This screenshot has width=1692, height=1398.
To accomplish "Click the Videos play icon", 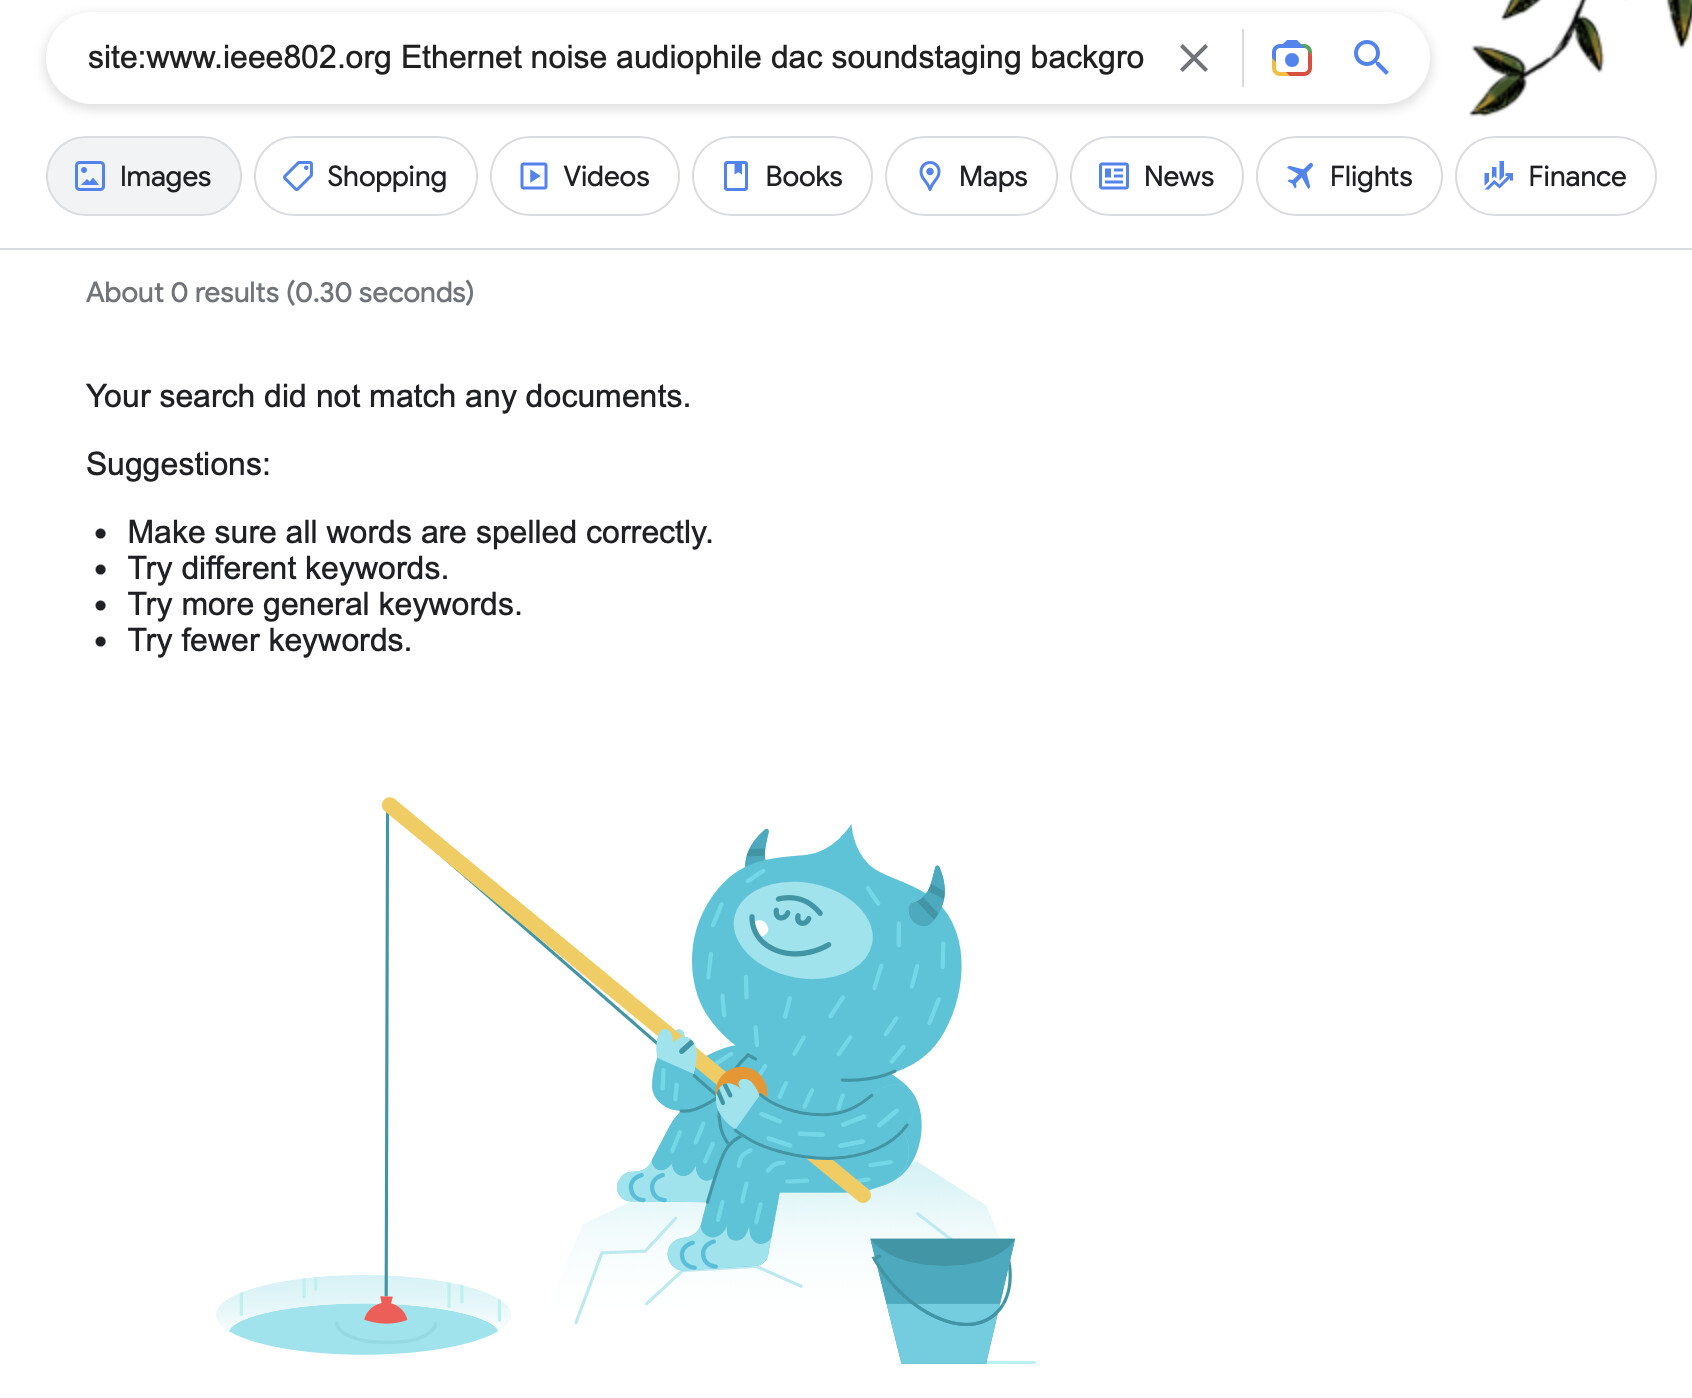I will (534, 176).
